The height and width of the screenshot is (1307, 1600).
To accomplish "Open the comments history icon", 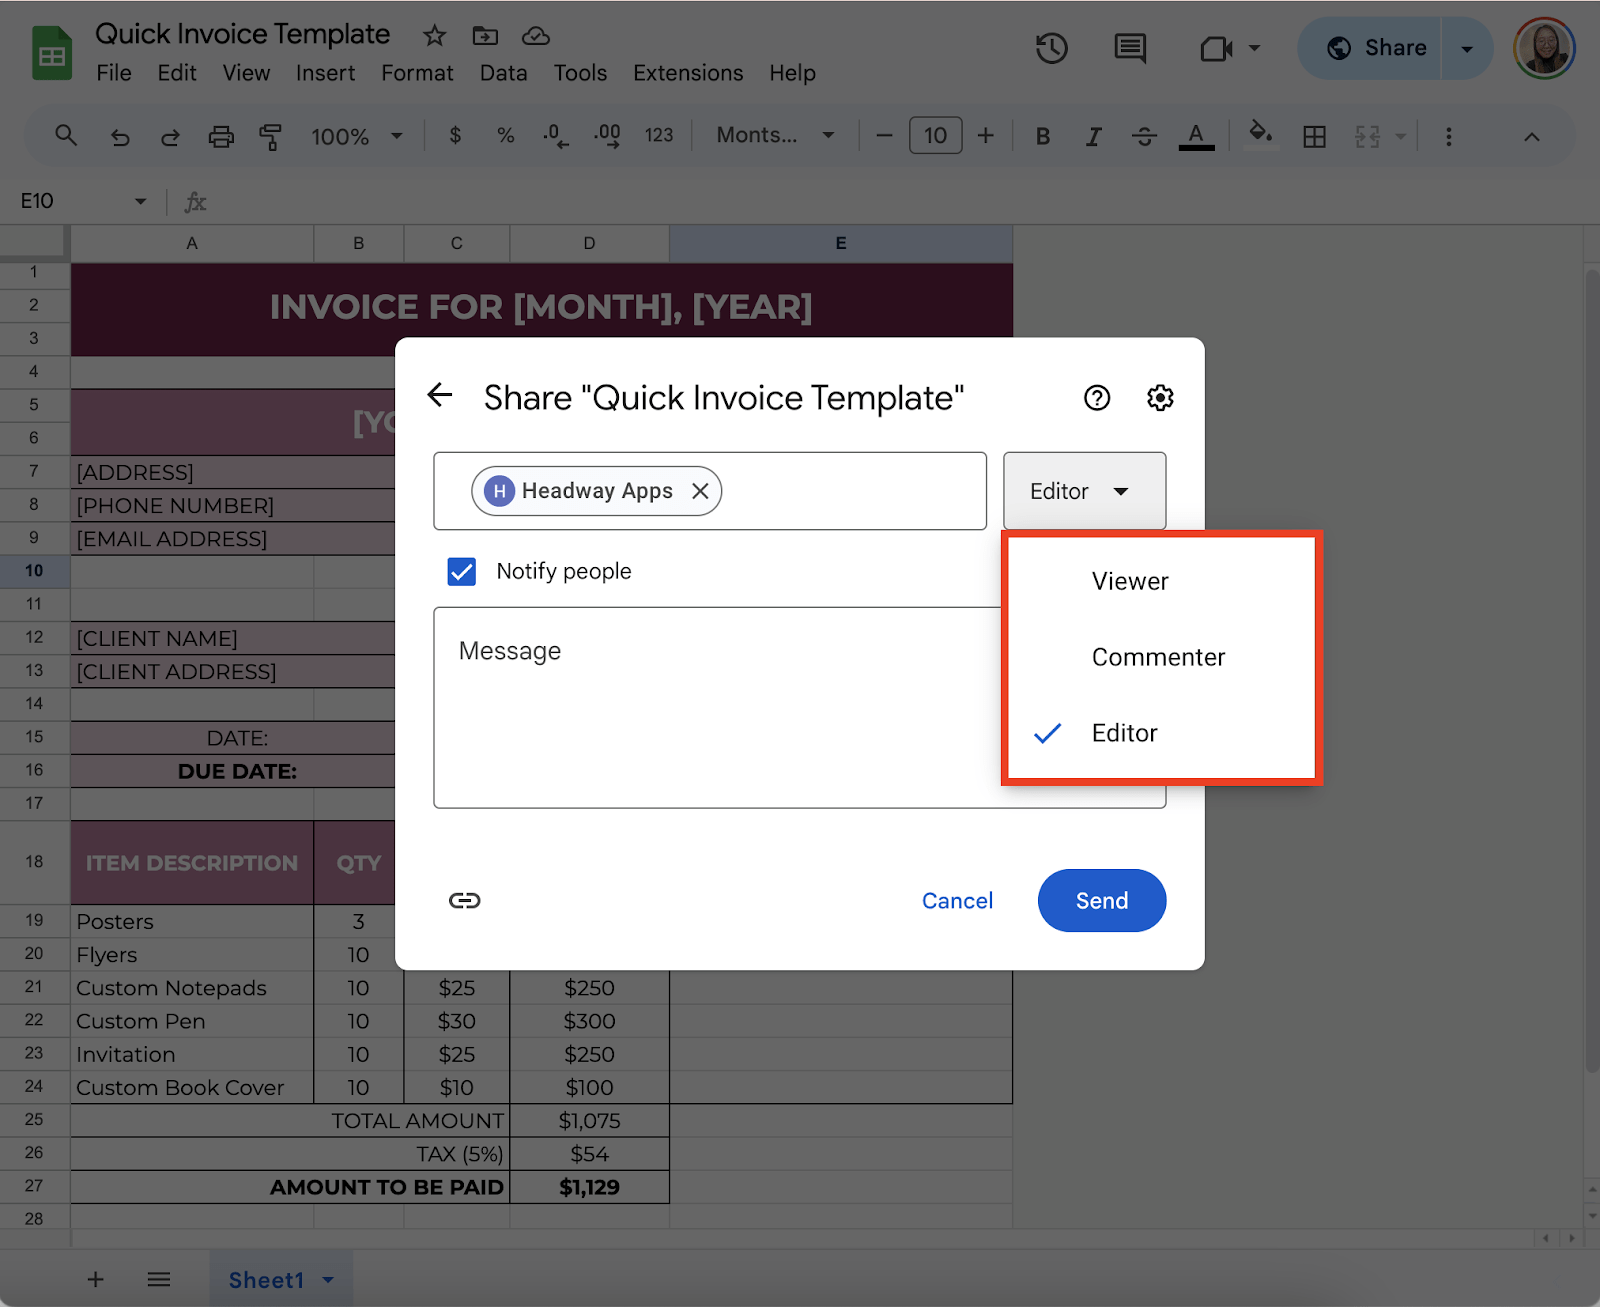I will click(1130, 48).
